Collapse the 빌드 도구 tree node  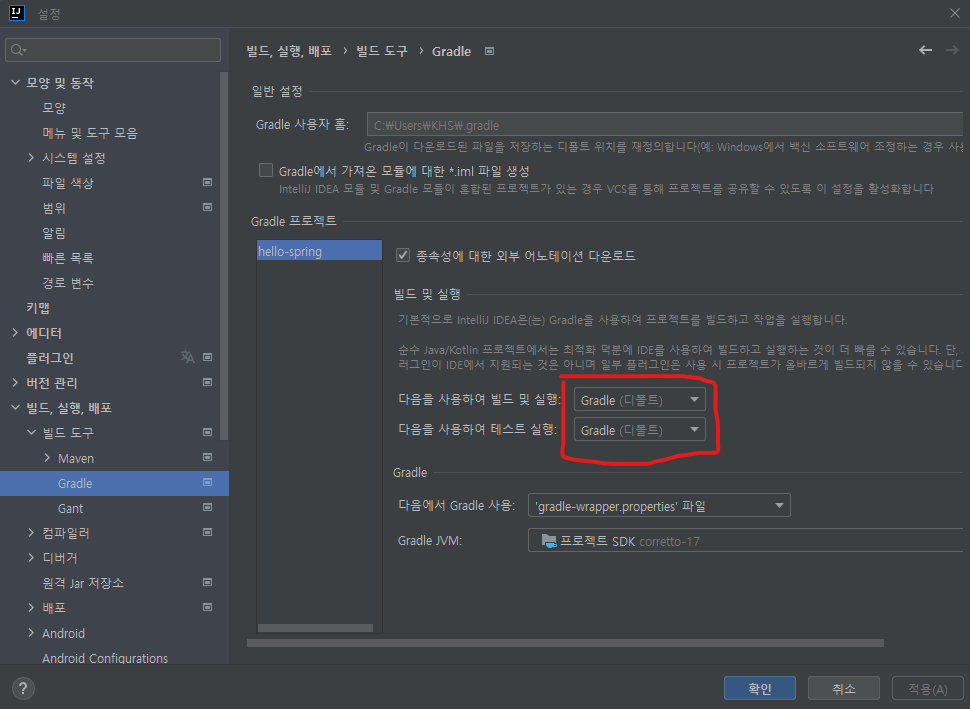[32, 432]
